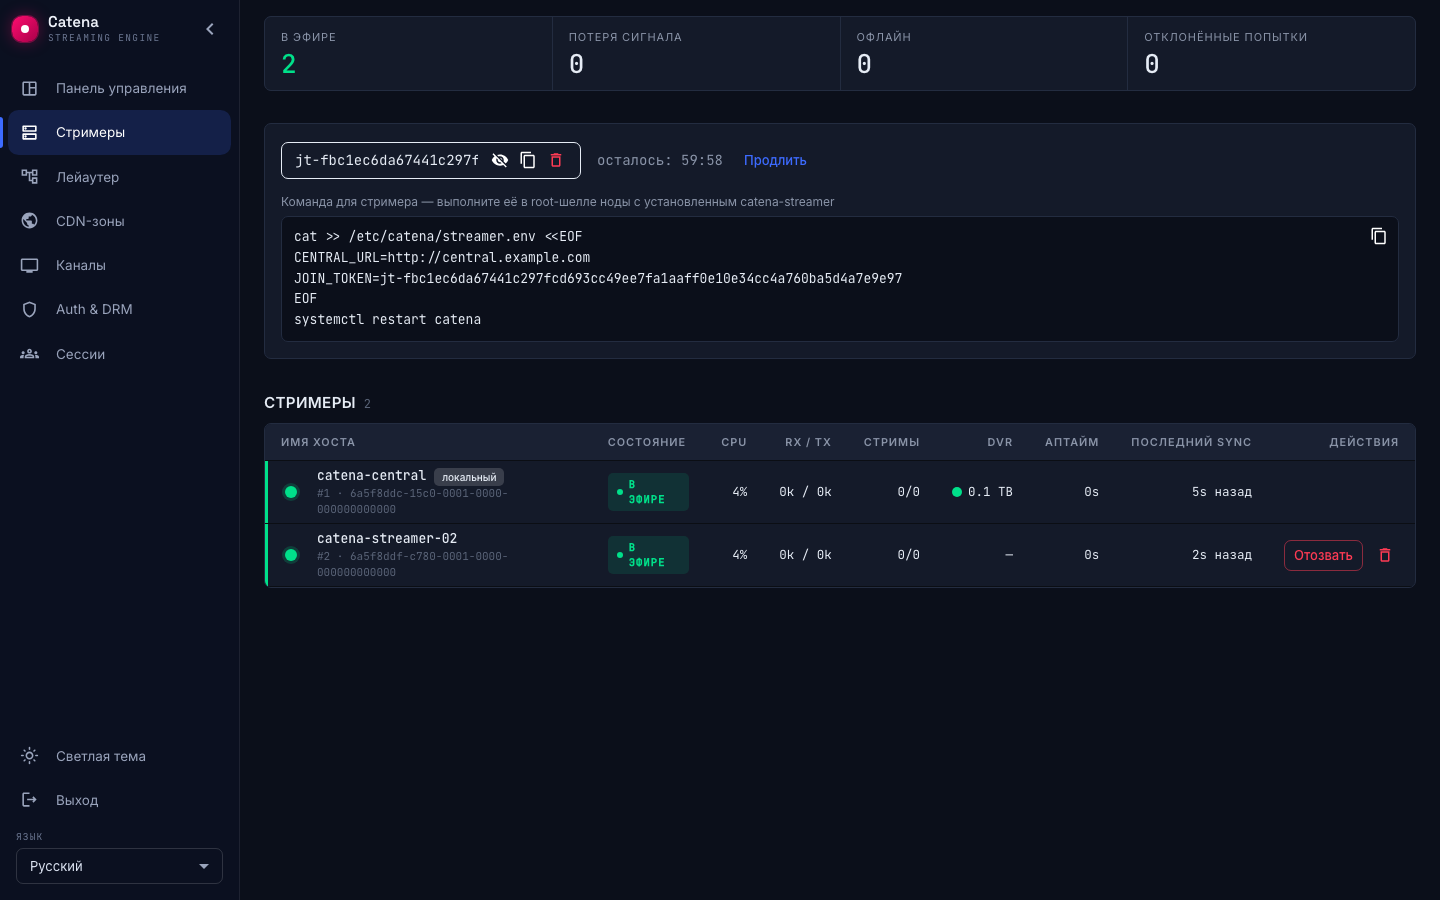The image size is (1440, 900).
Task: Select the Стримеры server icon
Action: pos(30,132)
